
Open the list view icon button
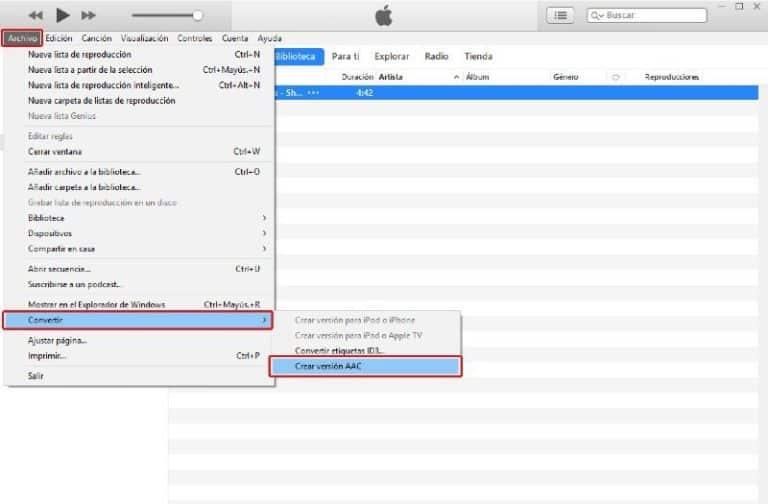click(x=560, y=15)
